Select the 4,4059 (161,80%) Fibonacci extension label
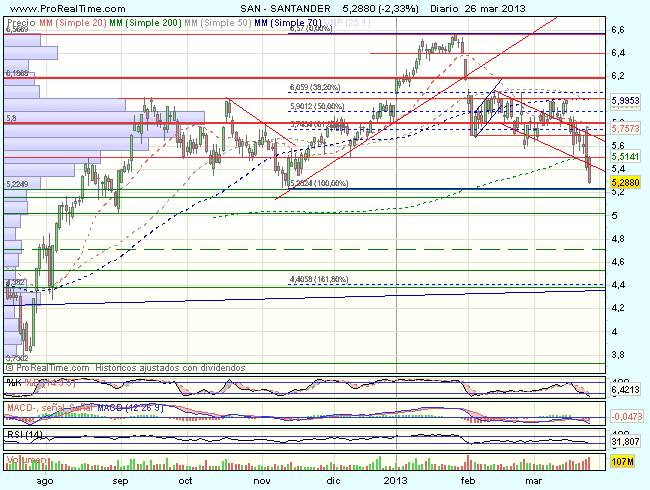 (x=318, y=279)
